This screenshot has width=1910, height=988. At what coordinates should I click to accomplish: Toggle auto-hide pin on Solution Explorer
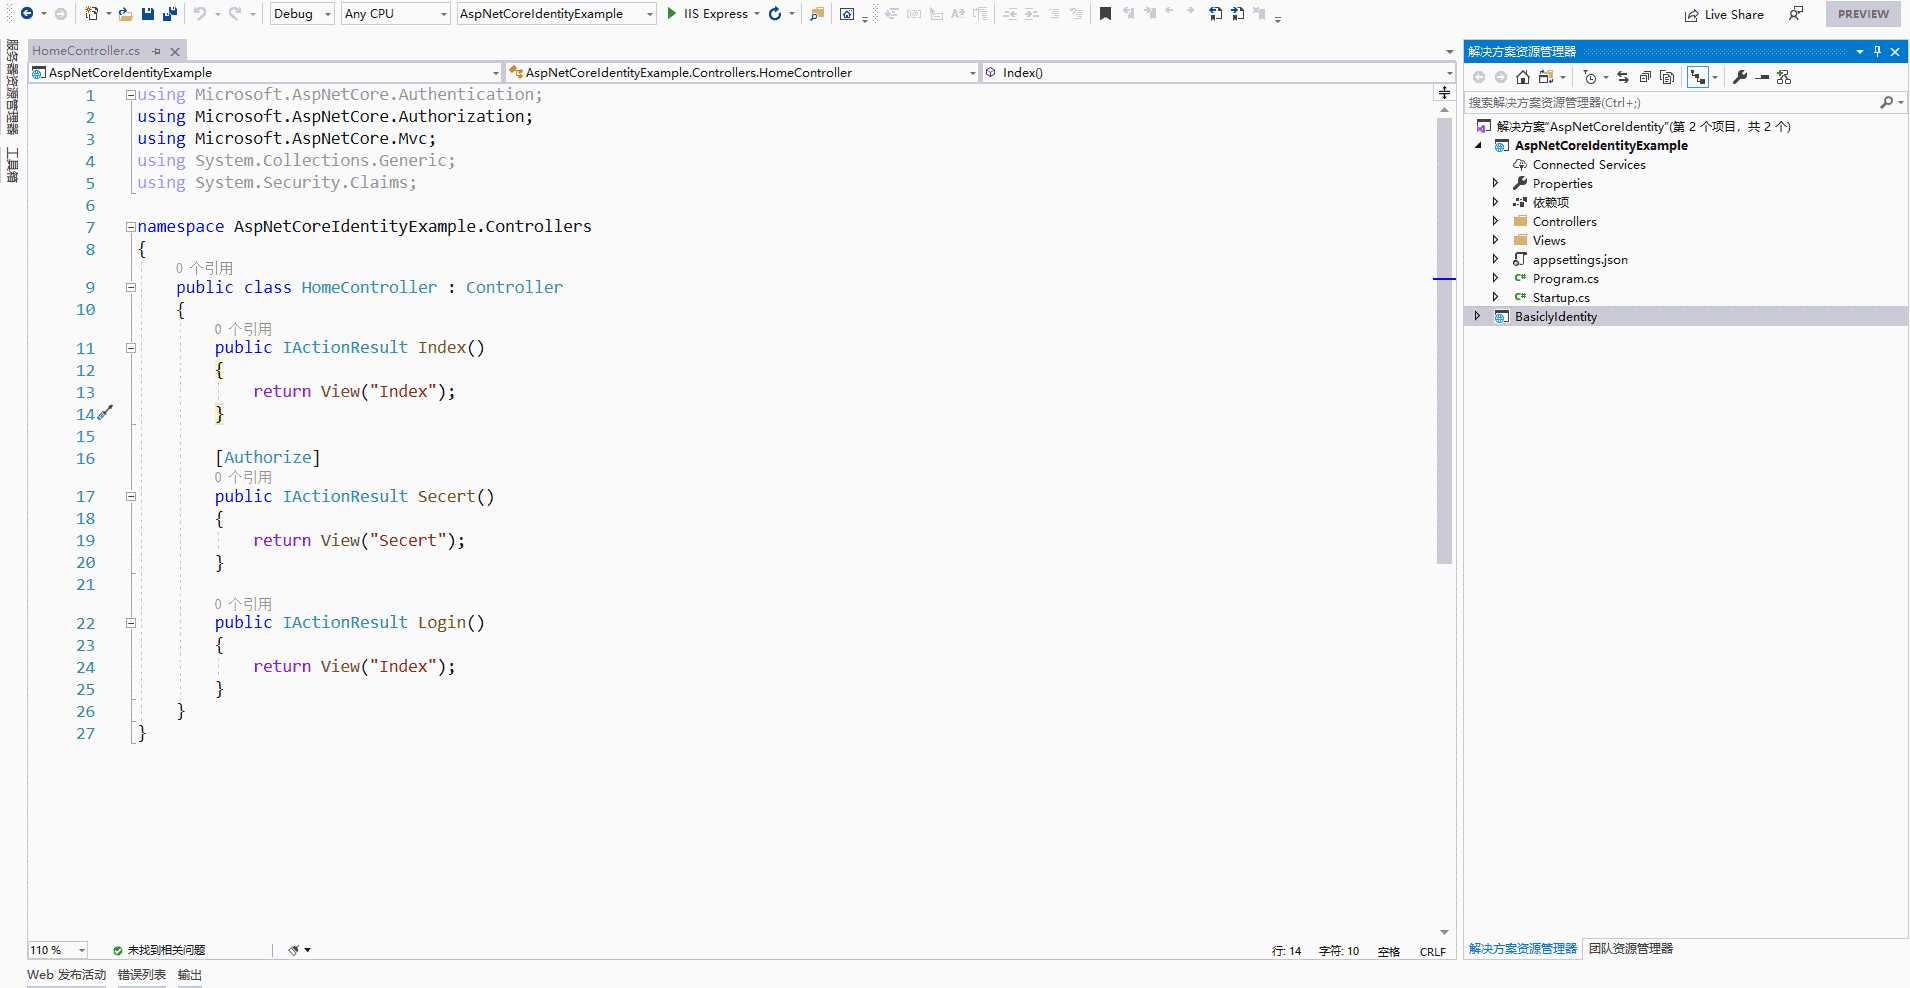1877,52
